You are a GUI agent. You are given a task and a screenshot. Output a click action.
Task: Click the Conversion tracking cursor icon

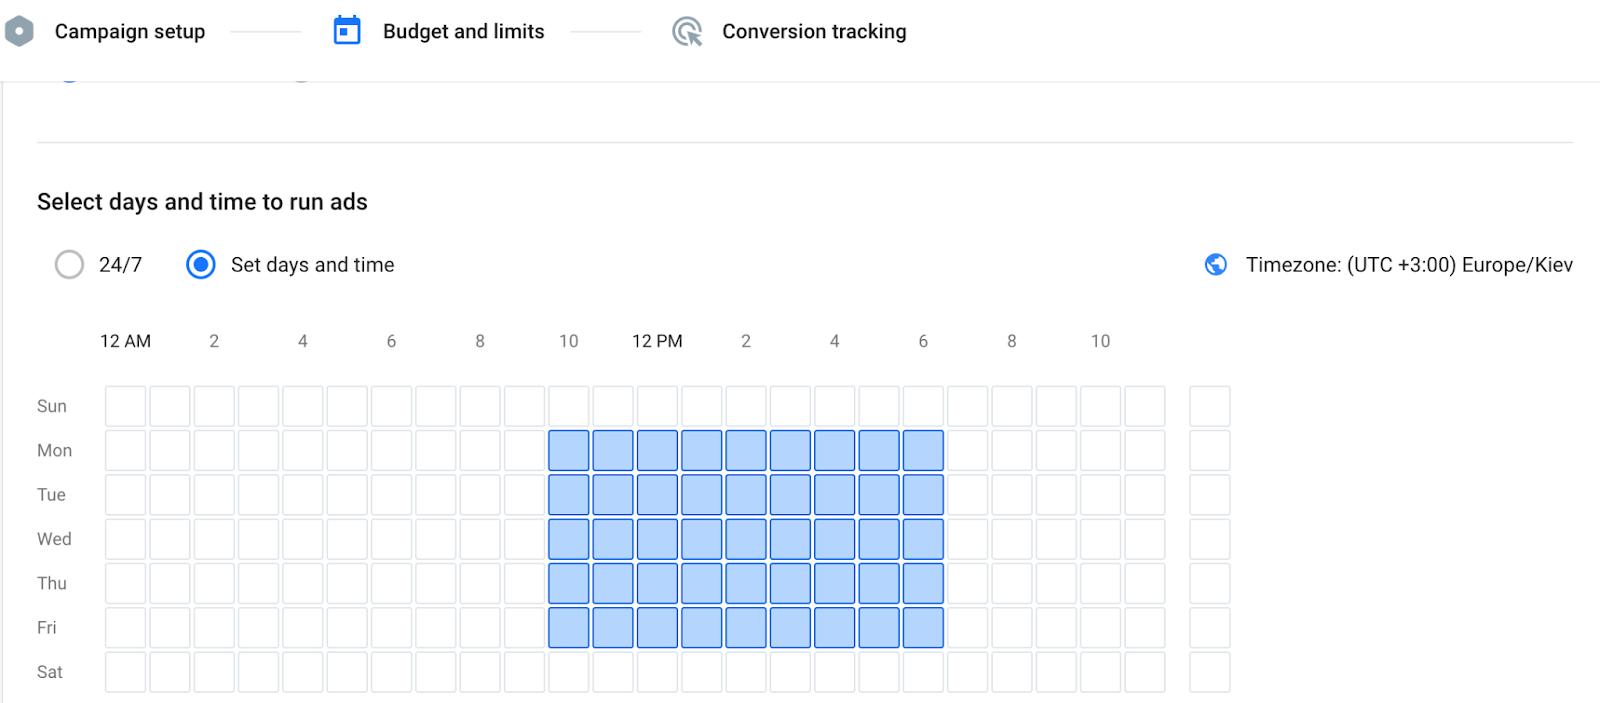[x=687, y=32]
